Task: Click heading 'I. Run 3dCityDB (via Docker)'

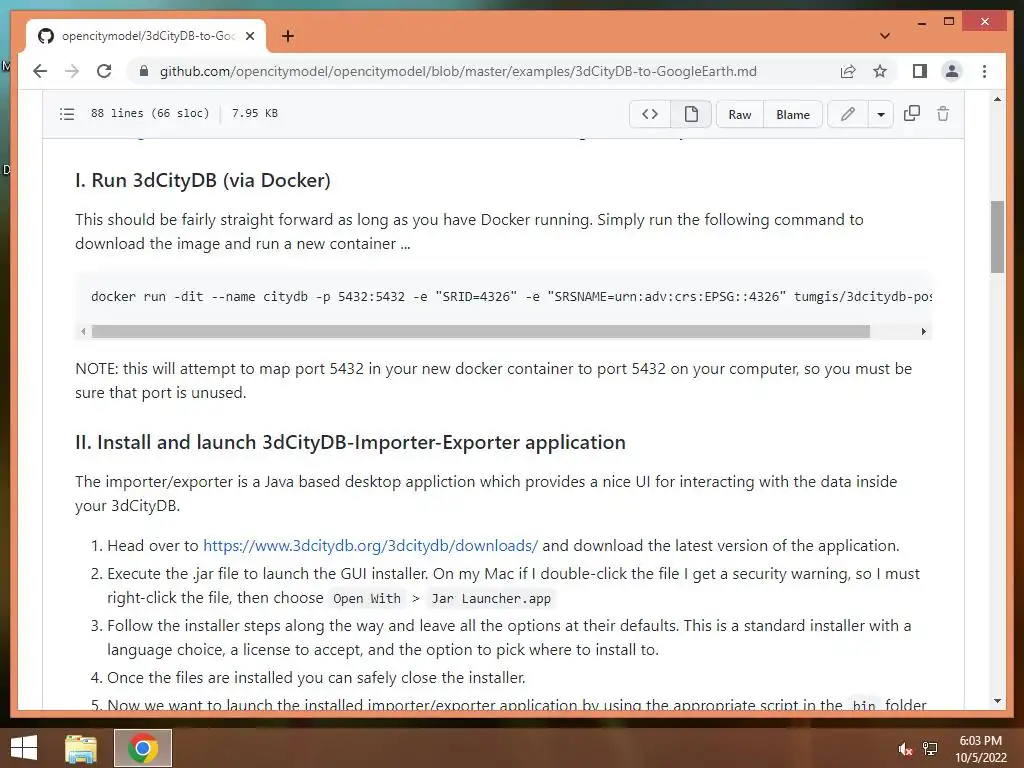Action: tap(202, 180)
